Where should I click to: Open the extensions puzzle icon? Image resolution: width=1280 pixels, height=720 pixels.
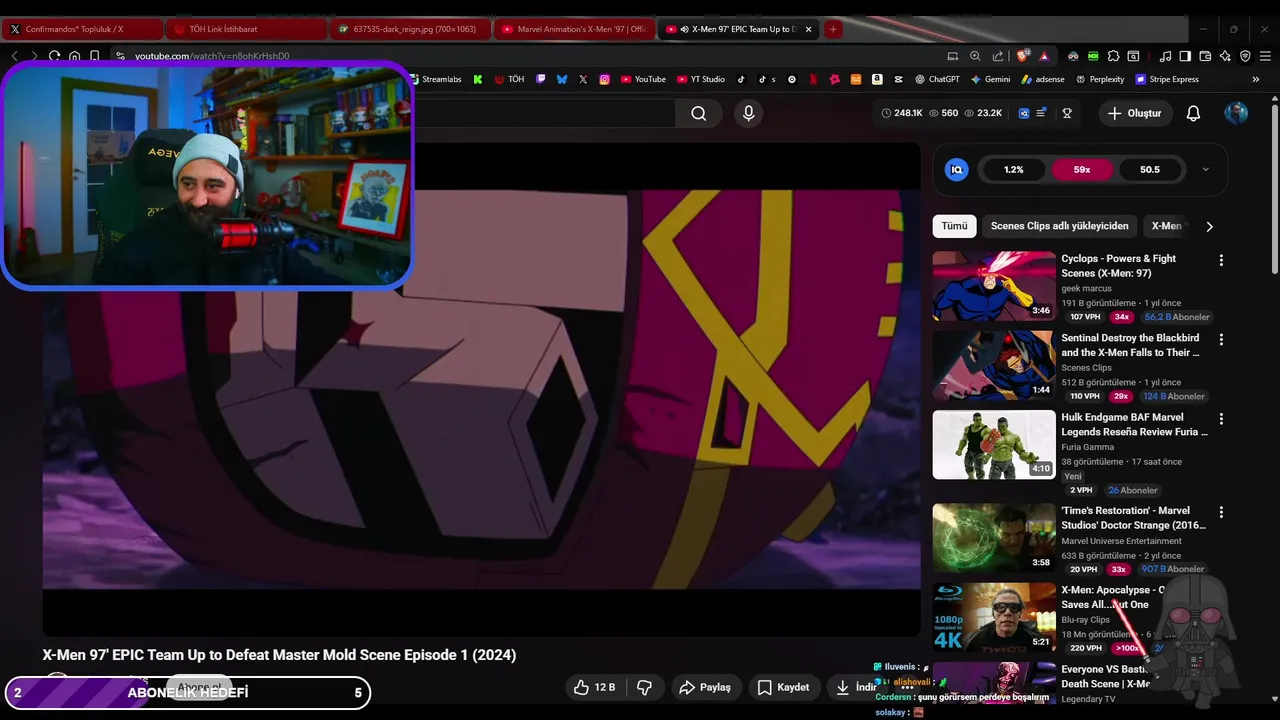1113,56
